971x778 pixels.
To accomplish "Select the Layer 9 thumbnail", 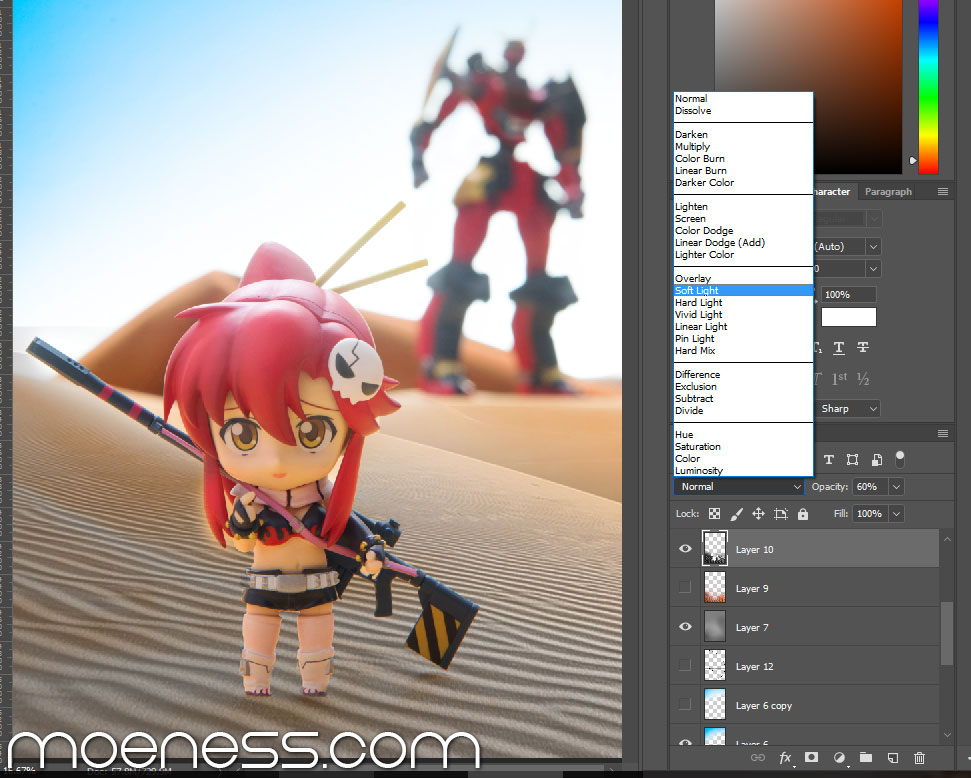I will click(715, 587).
